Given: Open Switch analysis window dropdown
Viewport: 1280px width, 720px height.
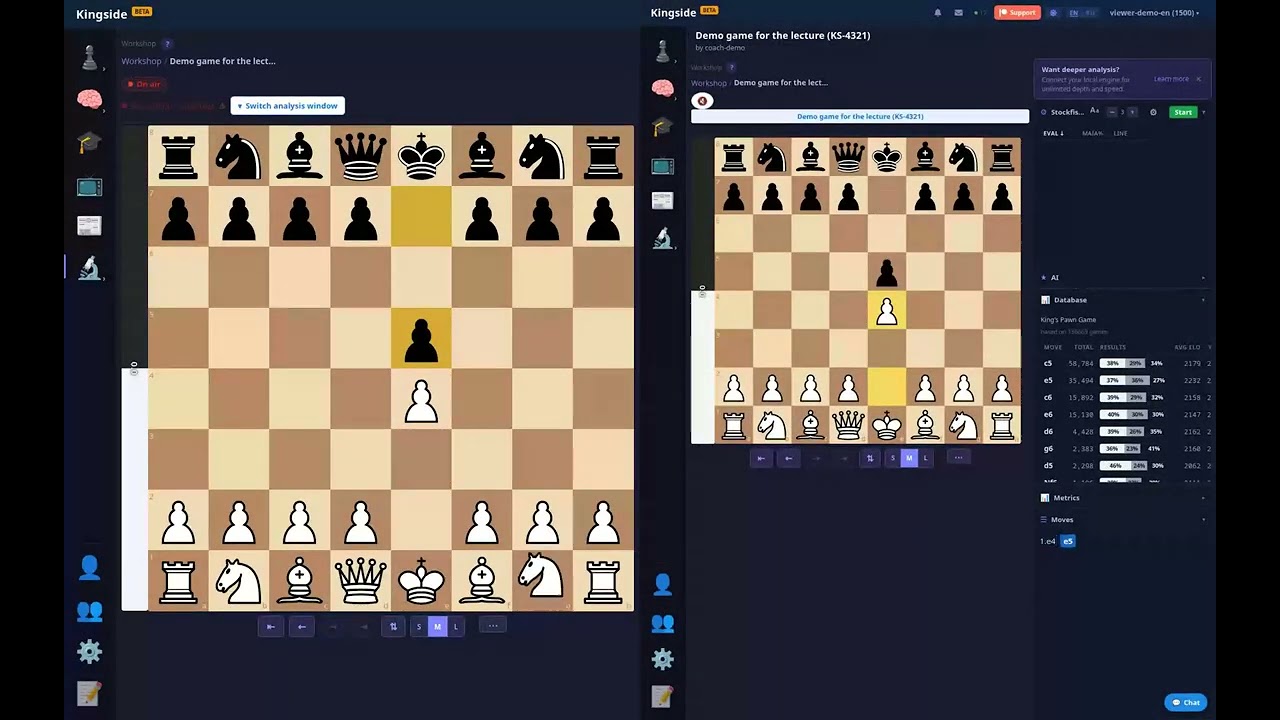Looking at the screenshot, I should pyautogui.click(x=288, y=106).
